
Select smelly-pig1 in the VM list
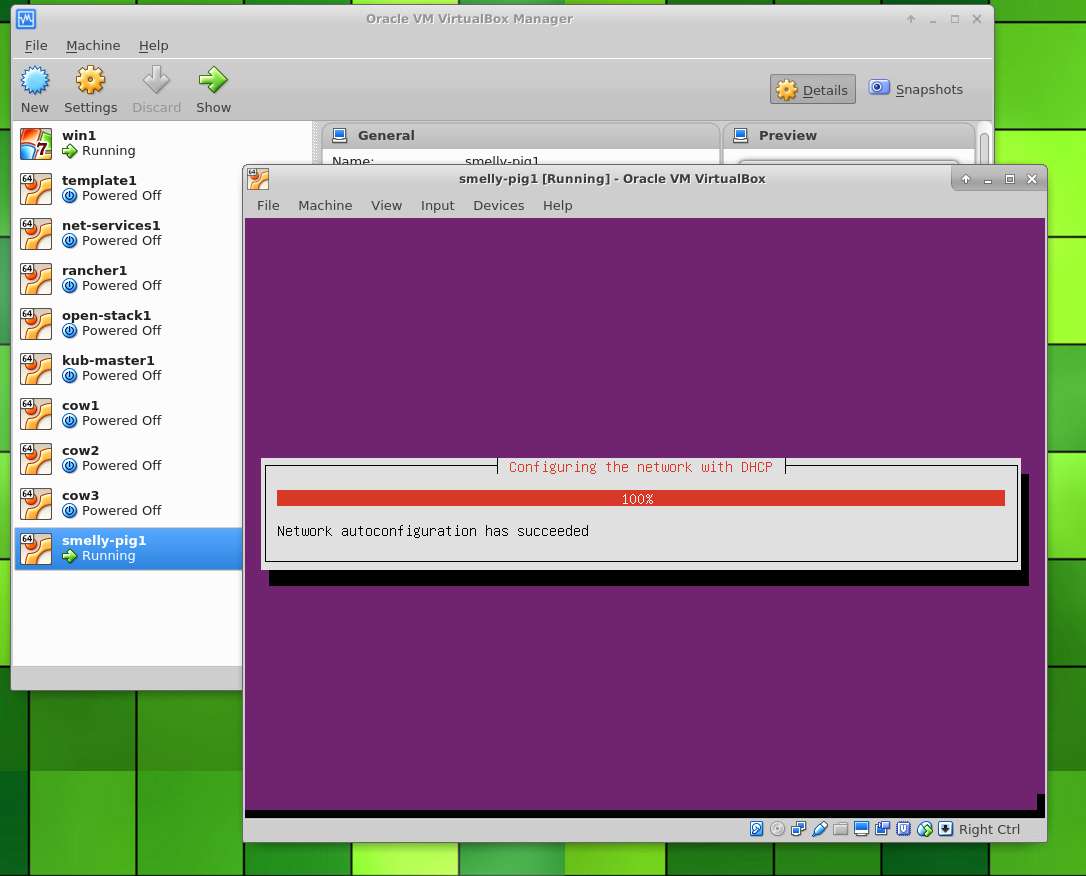(x=127, y=548)
